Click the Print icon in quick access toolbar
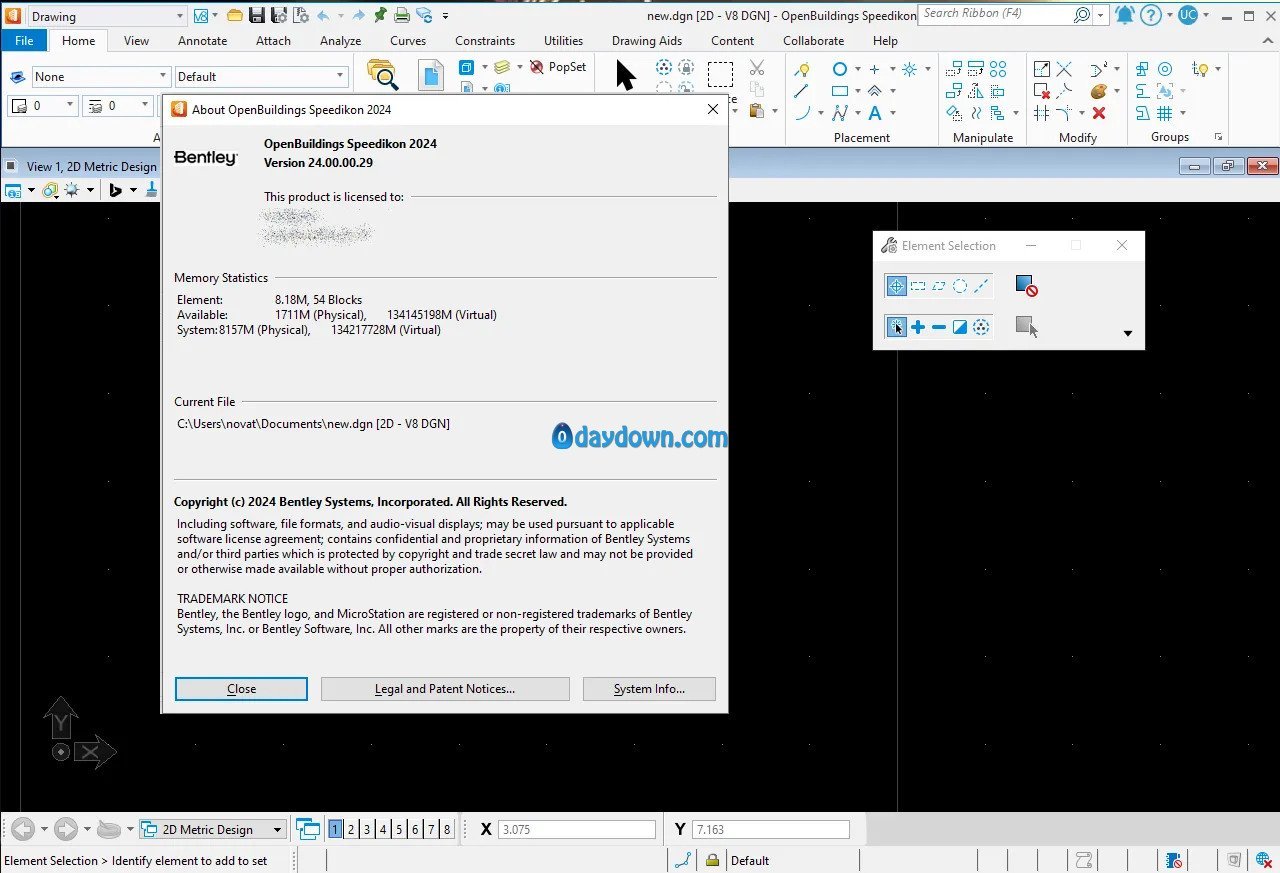This screenshot has height=873, width=1280. click(x=402, y=15)
